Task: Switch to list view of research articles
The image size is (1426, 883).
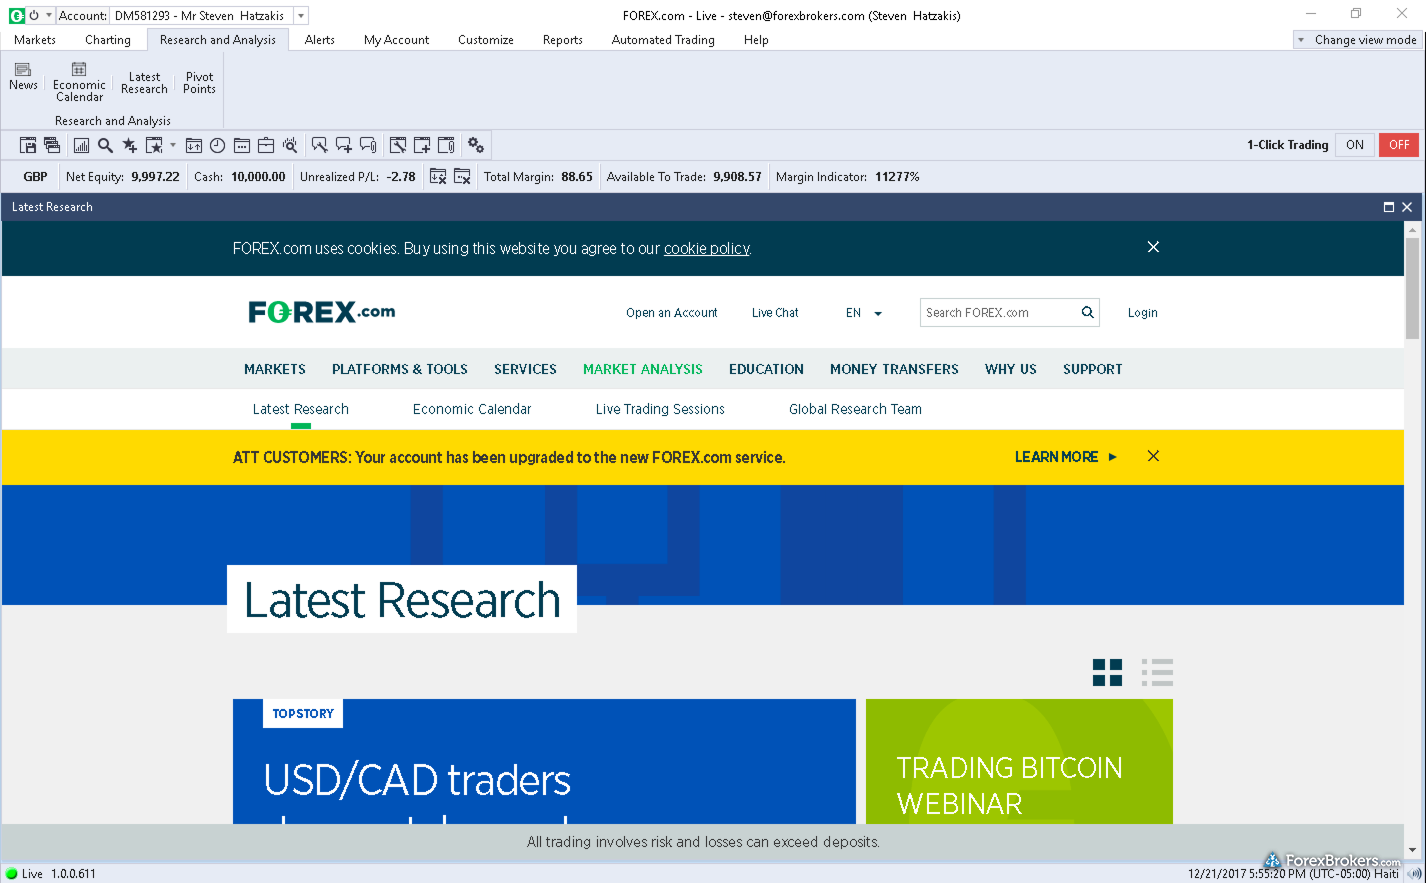Action: (1157, 672)
